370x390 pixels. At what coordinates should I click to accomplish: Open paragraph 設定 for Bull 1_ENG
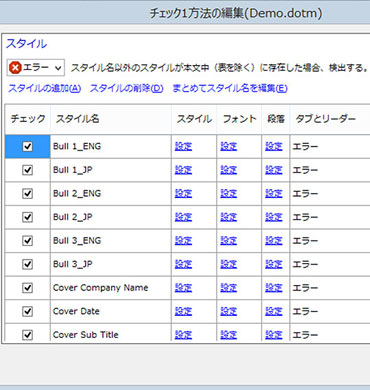pos(274,146)
